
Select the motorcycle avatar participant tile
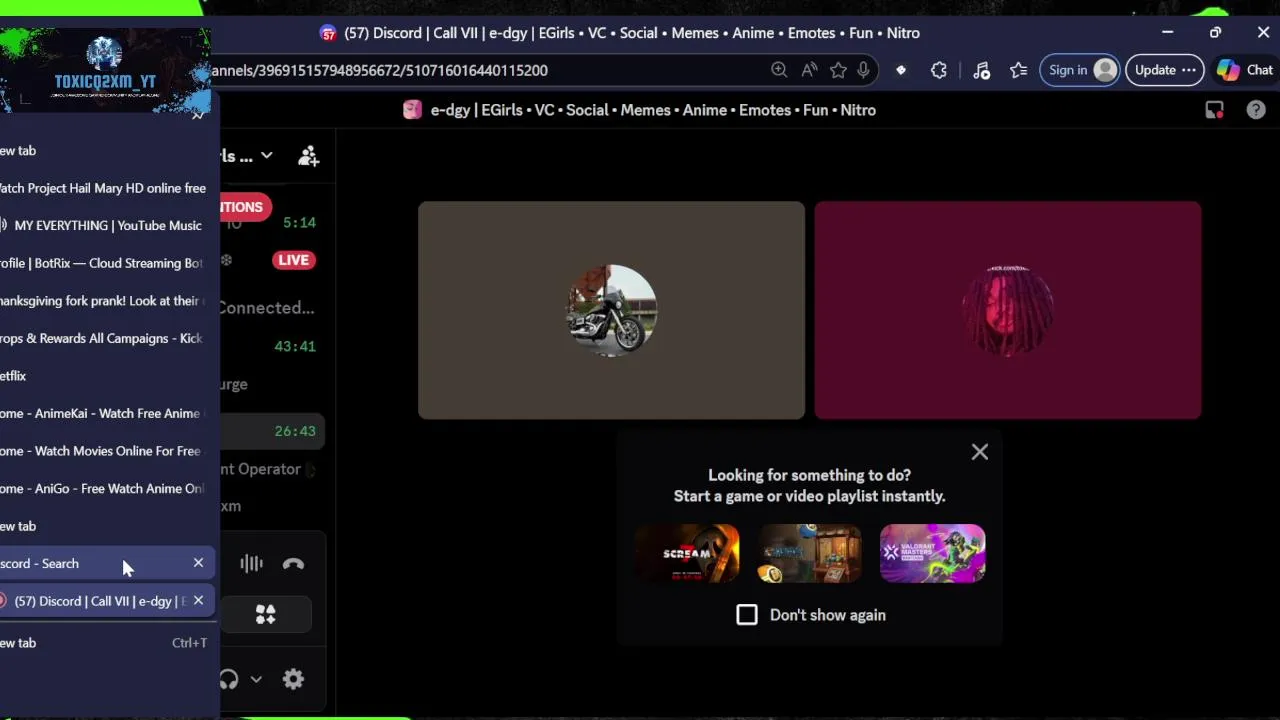pyautogui.click(x=611, y=310)
